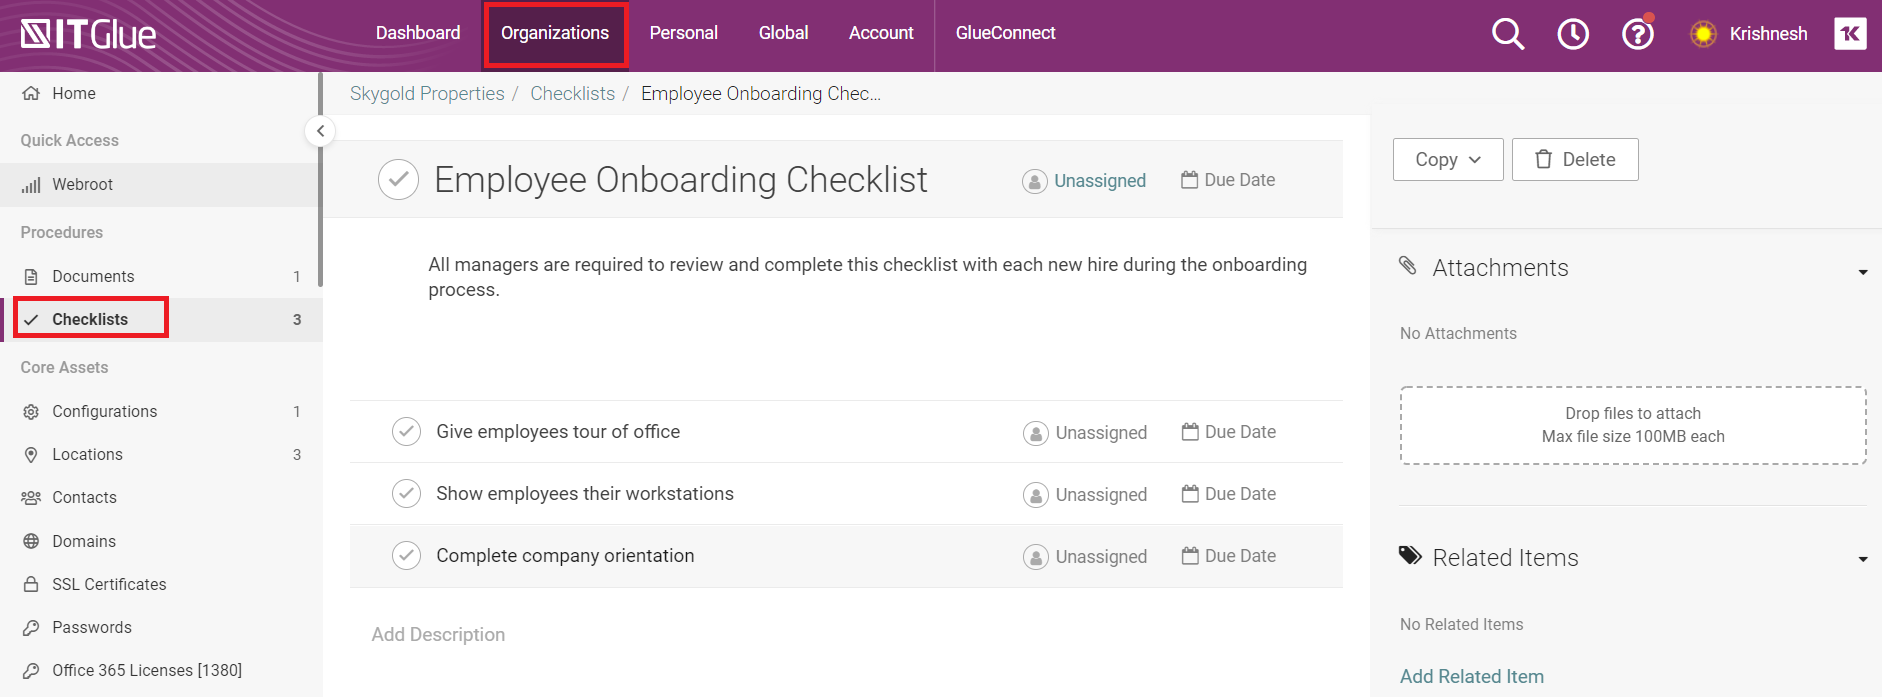Check off Show employees their workstations
The width and height of the screenshot is (1882, 697).
[x=406, y=494]
